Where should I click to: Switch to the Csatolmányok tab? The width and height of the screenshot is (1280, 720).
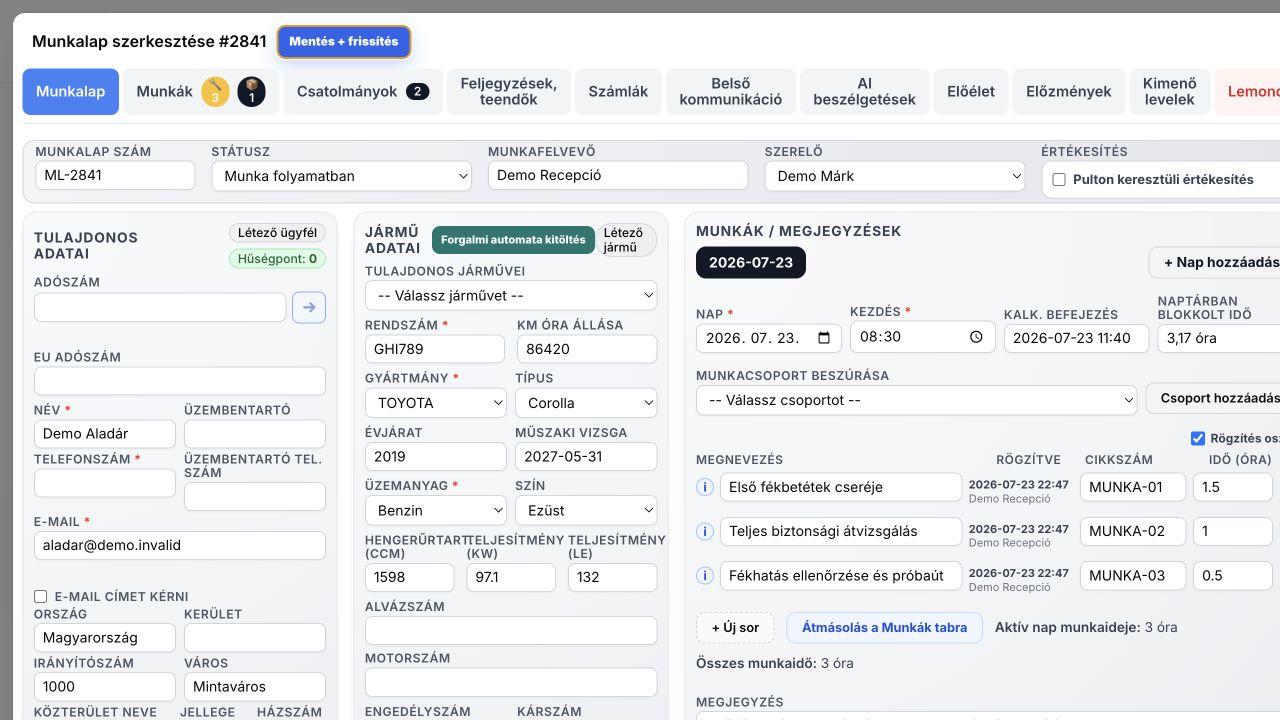[x=363, y=91]
